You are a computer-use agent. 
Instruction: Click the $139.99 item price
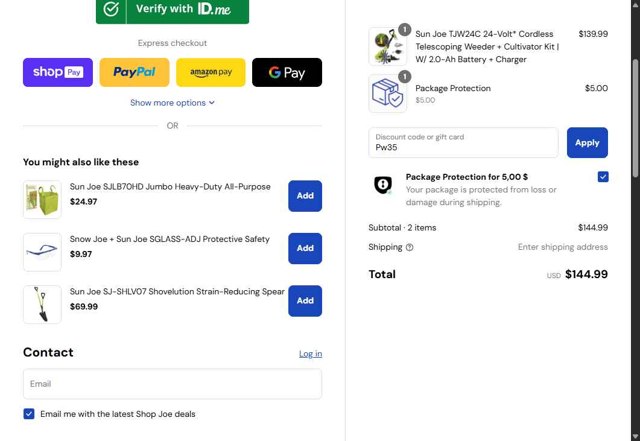[x=593, y=34]
